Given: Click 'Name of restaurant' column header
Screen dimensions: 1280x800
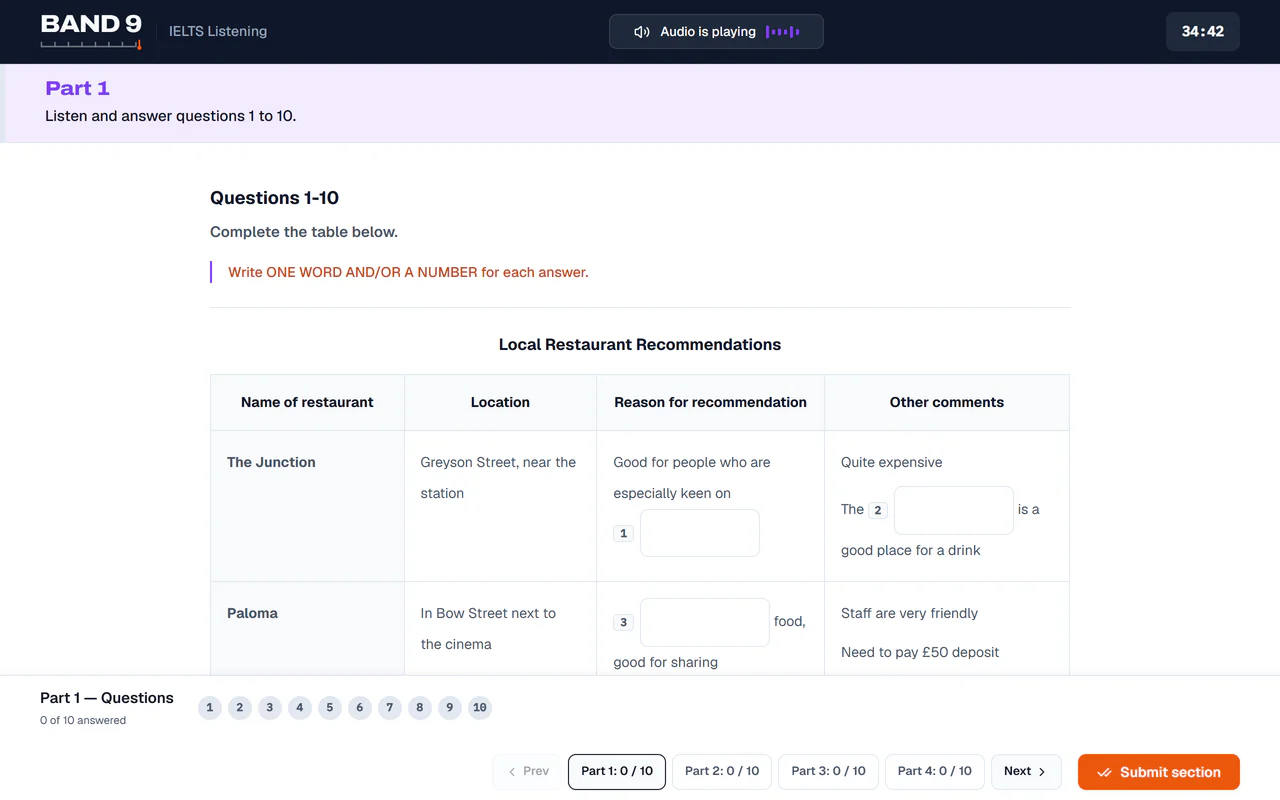Looking at the screenshot, I should click(307, 403).
